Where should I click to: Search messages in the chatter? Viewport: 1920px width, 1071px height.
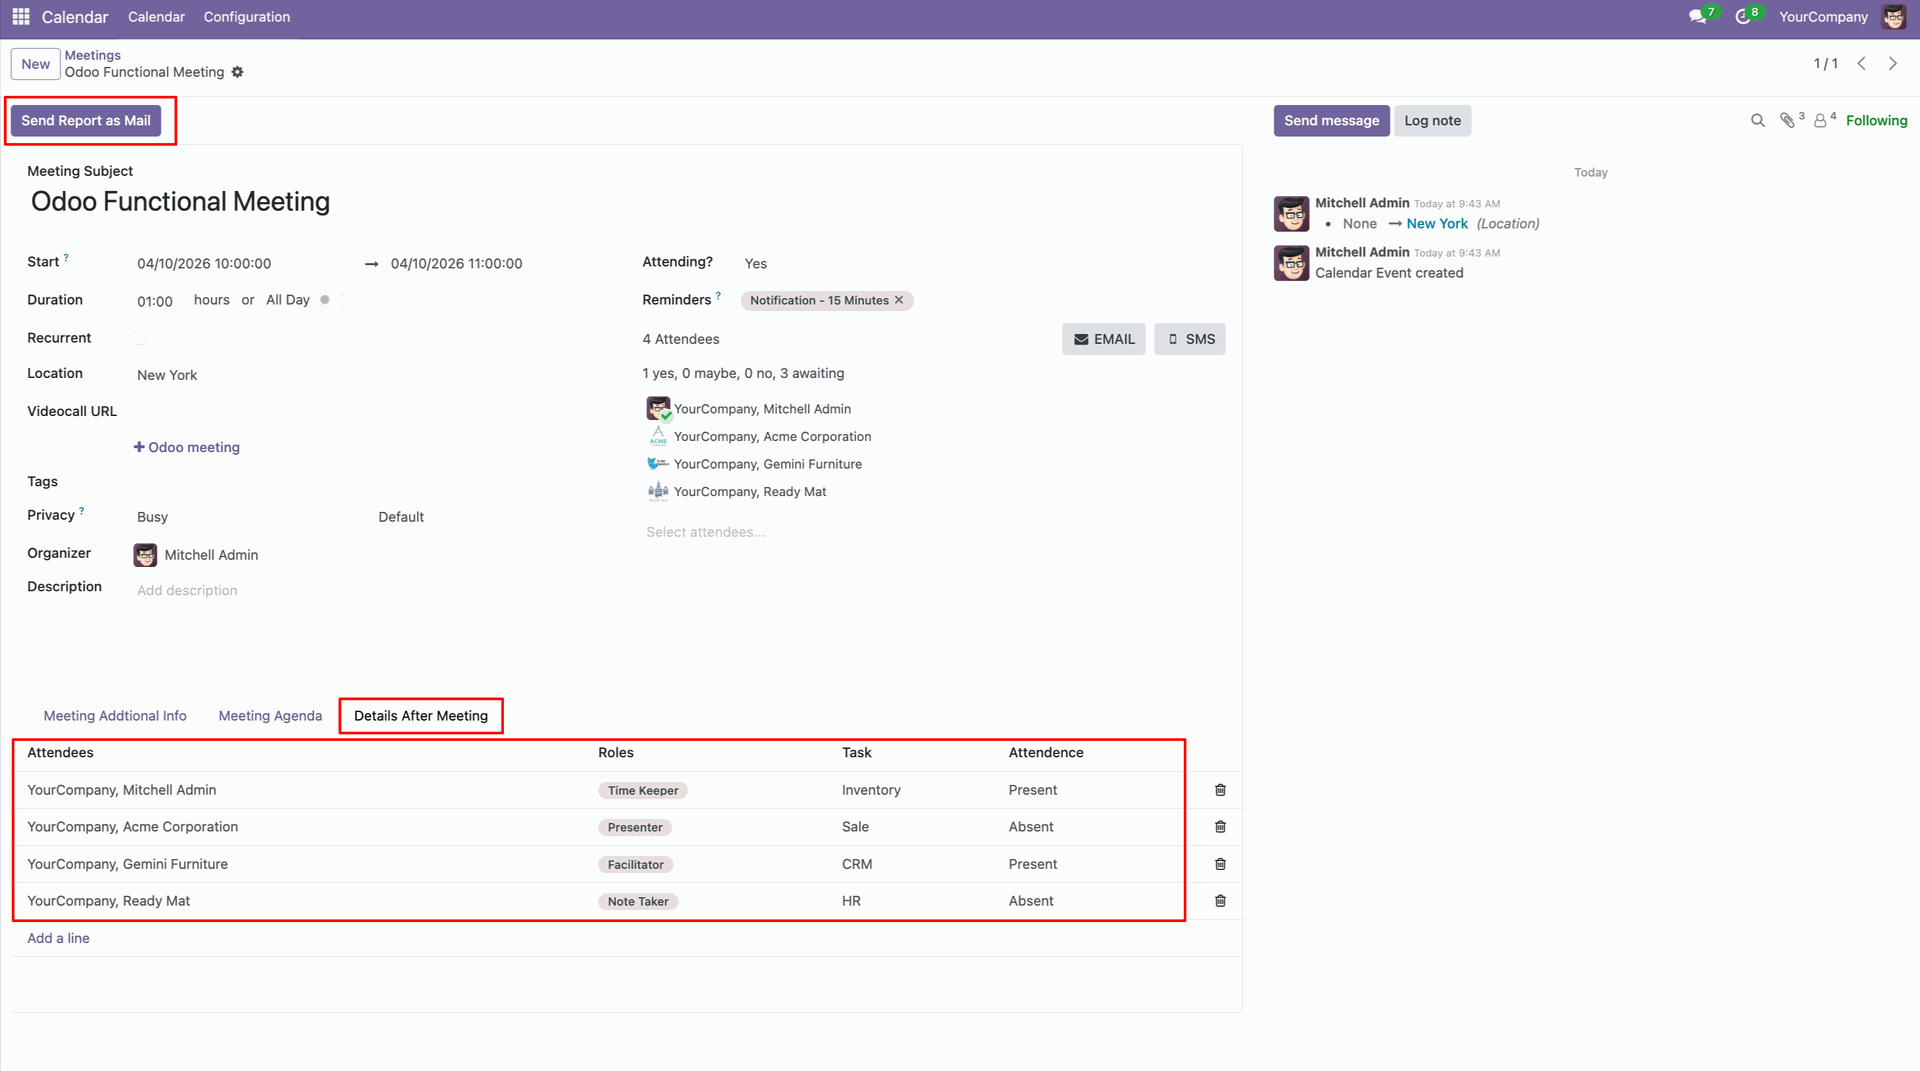pyautogui.click(x=1758, y=121)
